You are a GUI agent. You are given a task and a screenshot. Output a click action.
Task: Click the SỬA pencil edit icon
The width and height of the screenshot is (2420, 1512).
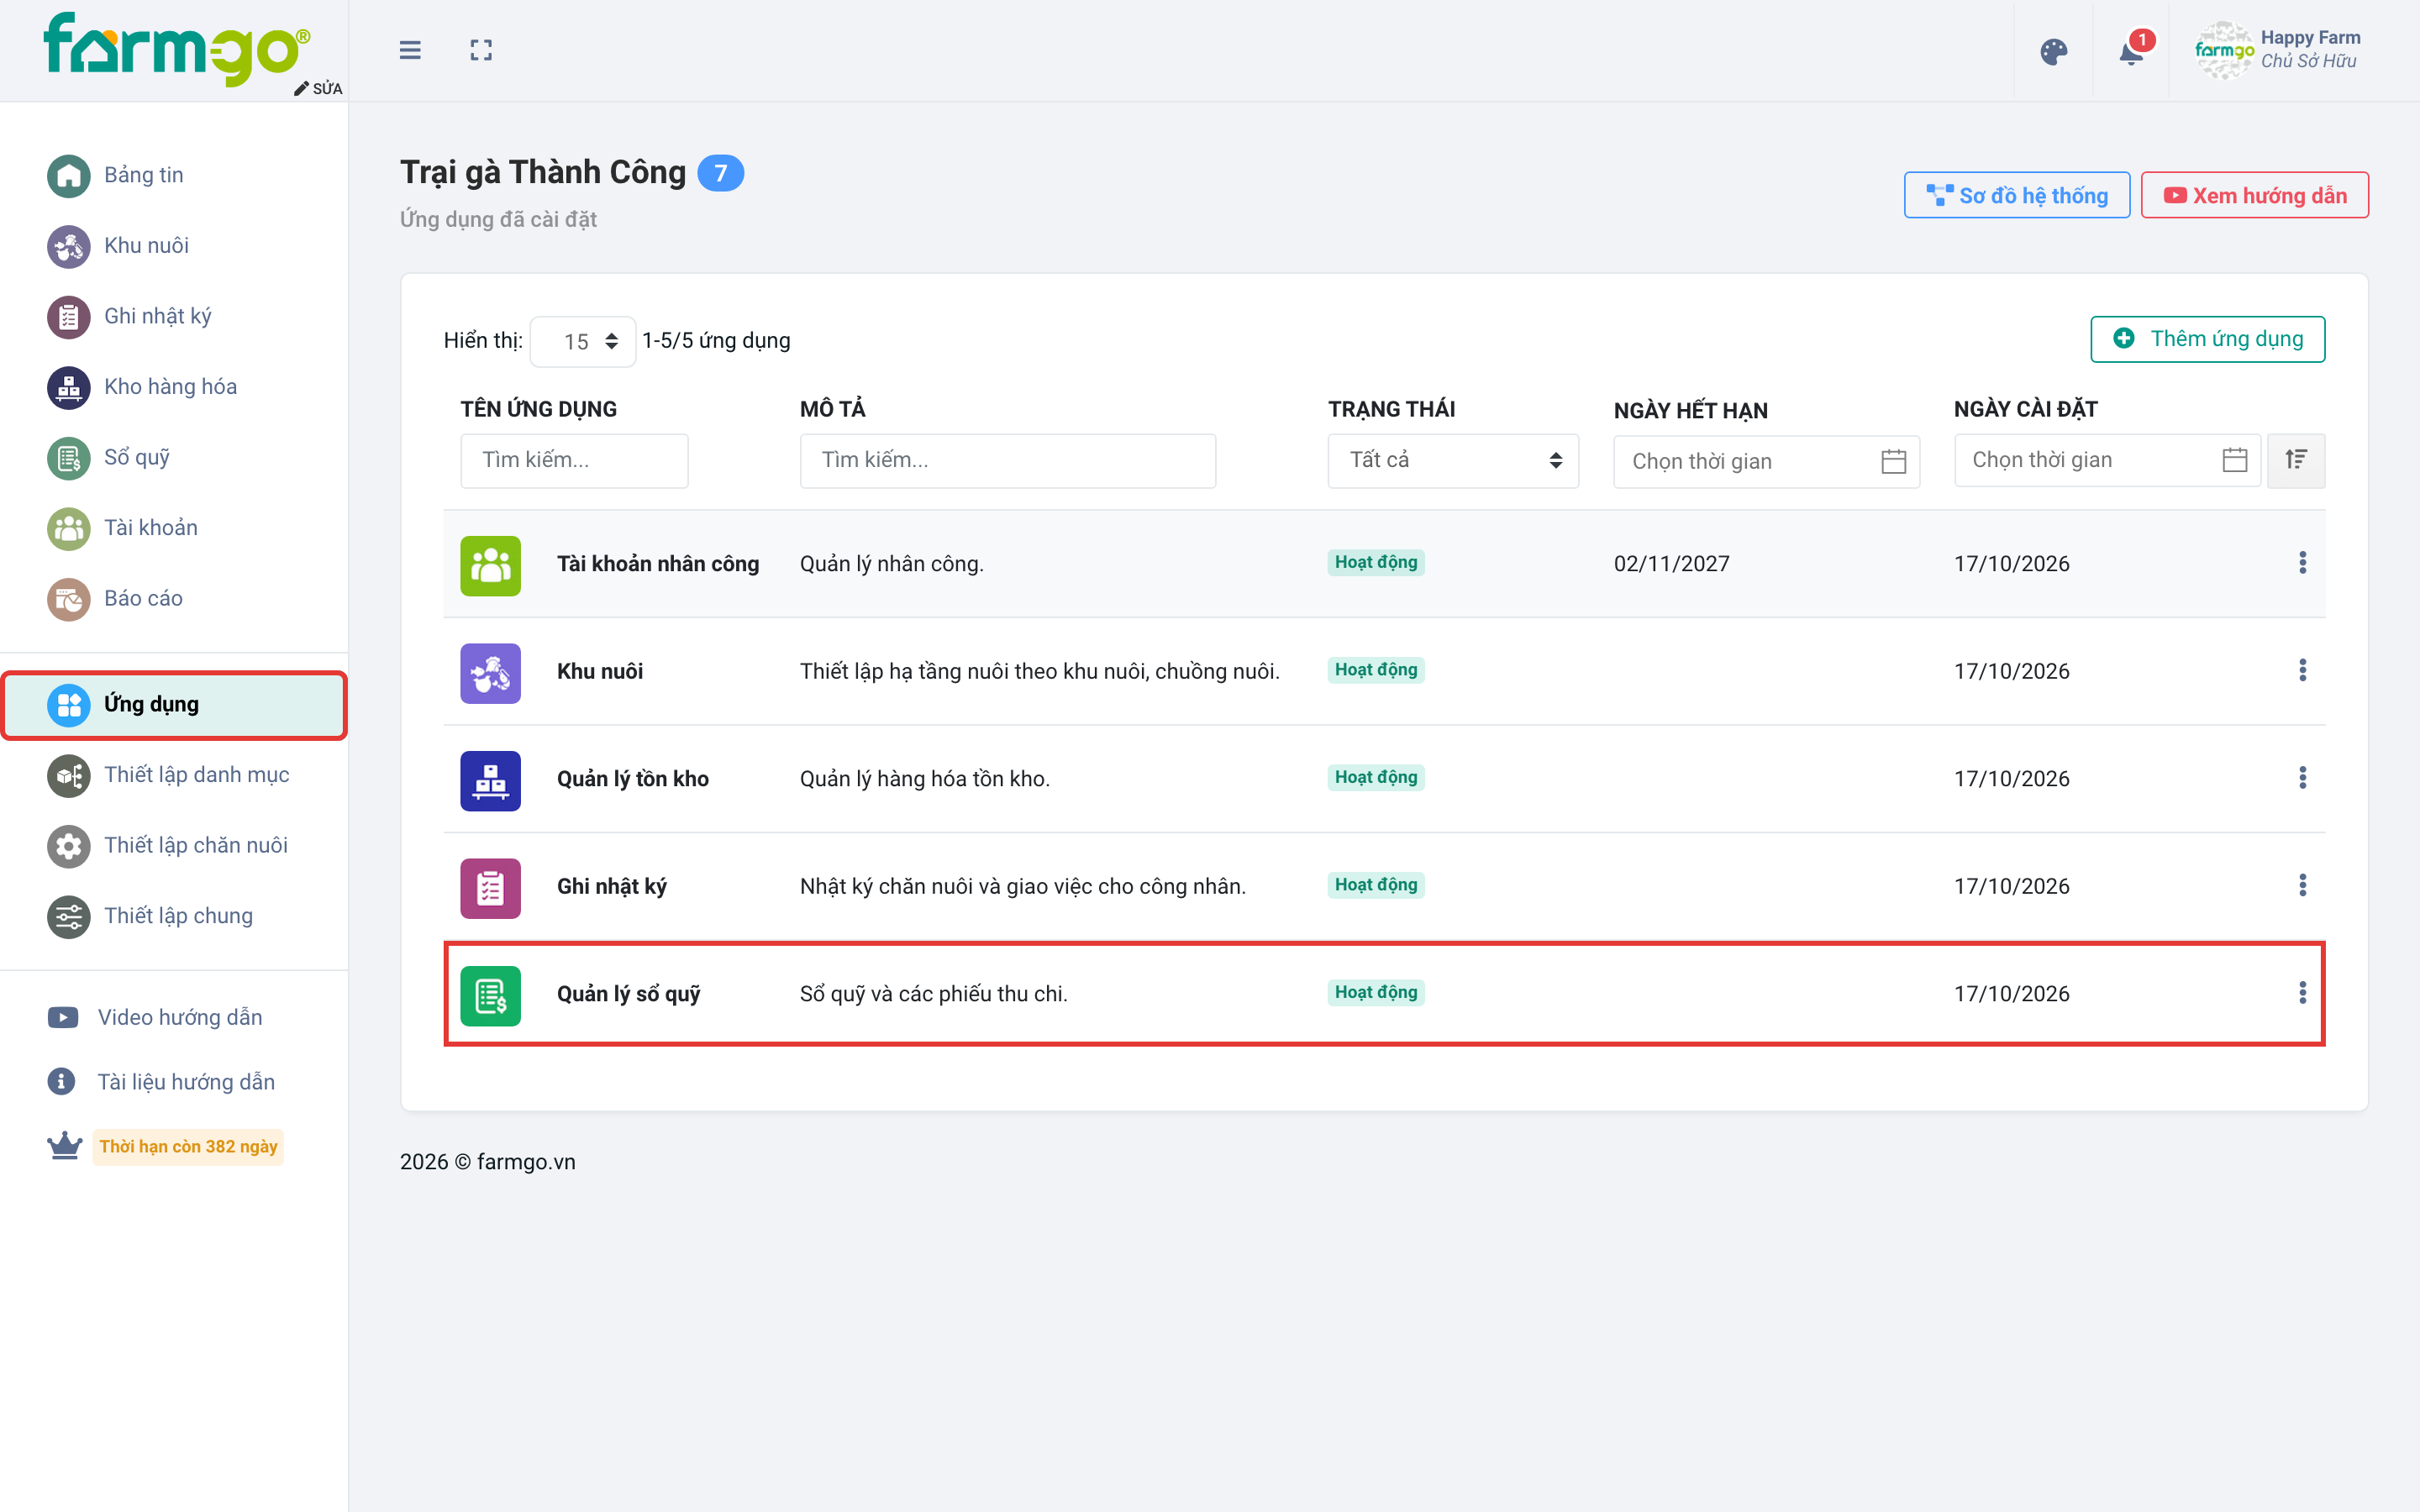(318, 89)
